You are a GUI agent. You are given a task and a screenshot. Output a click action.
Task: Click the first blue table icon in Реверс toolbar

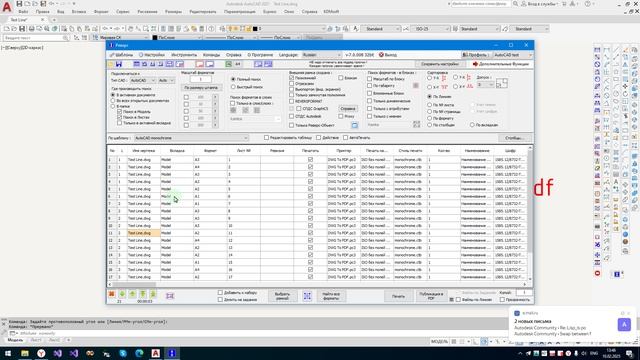tap(137, 64)
